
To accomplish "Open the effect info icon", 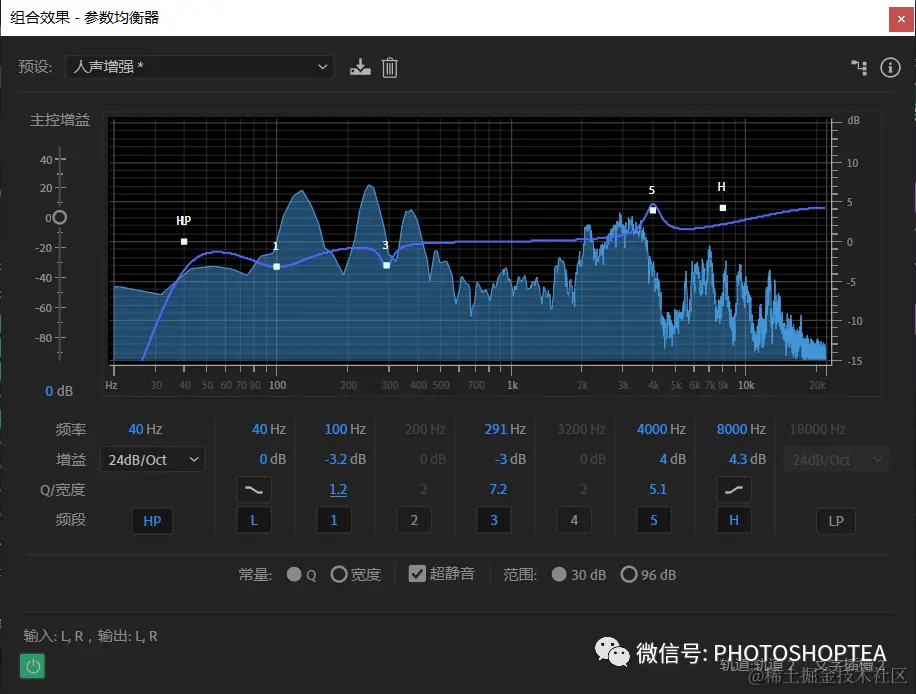I will pyautogui.click(x=890, y=67).
